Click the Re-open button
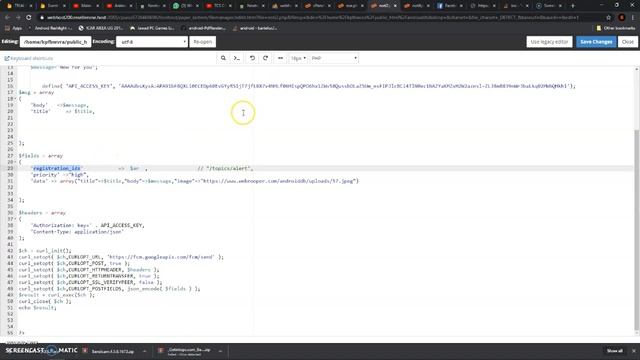Viewport: 640px width, 360px height. (202, 42)
